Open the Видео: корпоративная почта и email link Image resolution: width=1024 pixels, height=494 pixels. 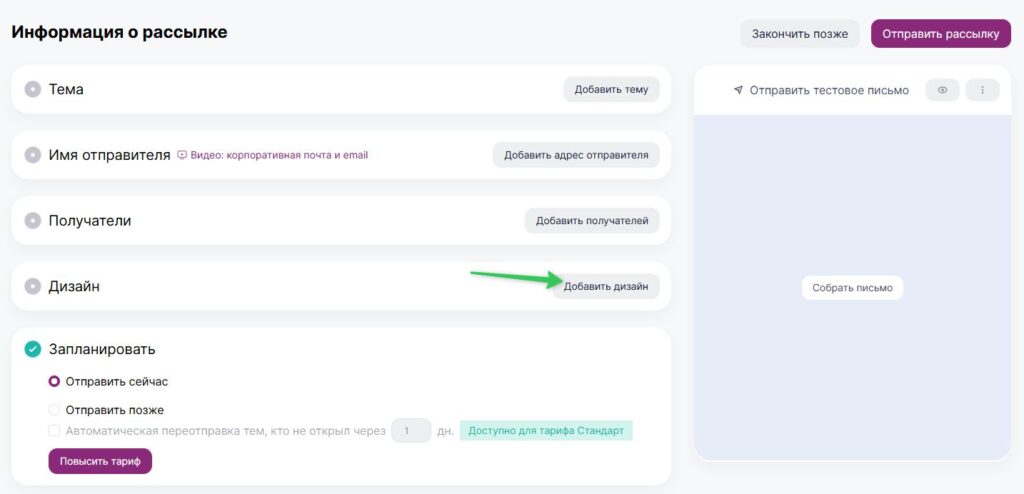point(279,156)
